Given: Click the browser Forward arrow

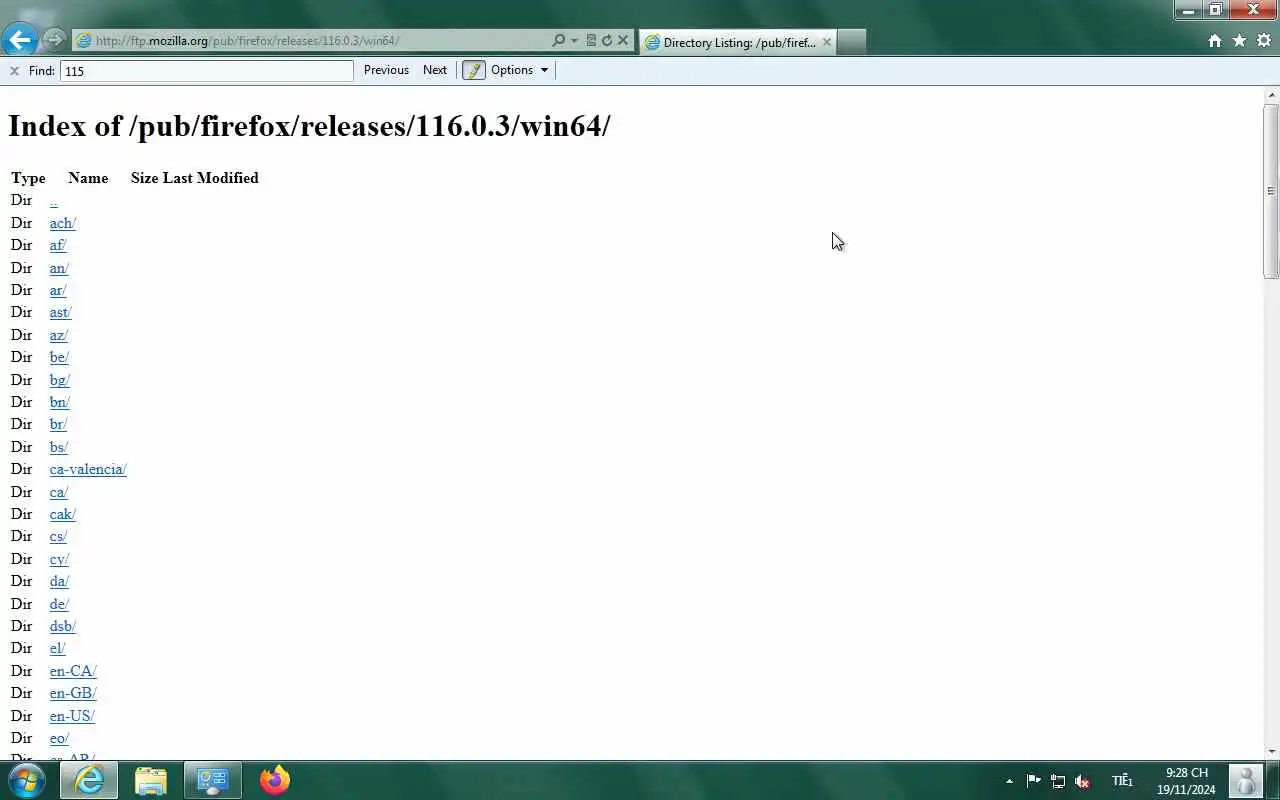Looking at the screenshot, I should pyautogui.click(x=54, y=40).
